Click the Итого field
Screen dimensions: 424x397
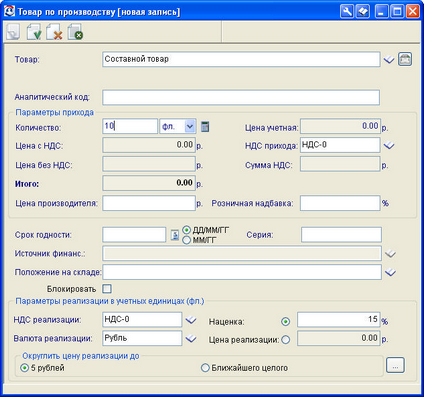click(149, 183)
